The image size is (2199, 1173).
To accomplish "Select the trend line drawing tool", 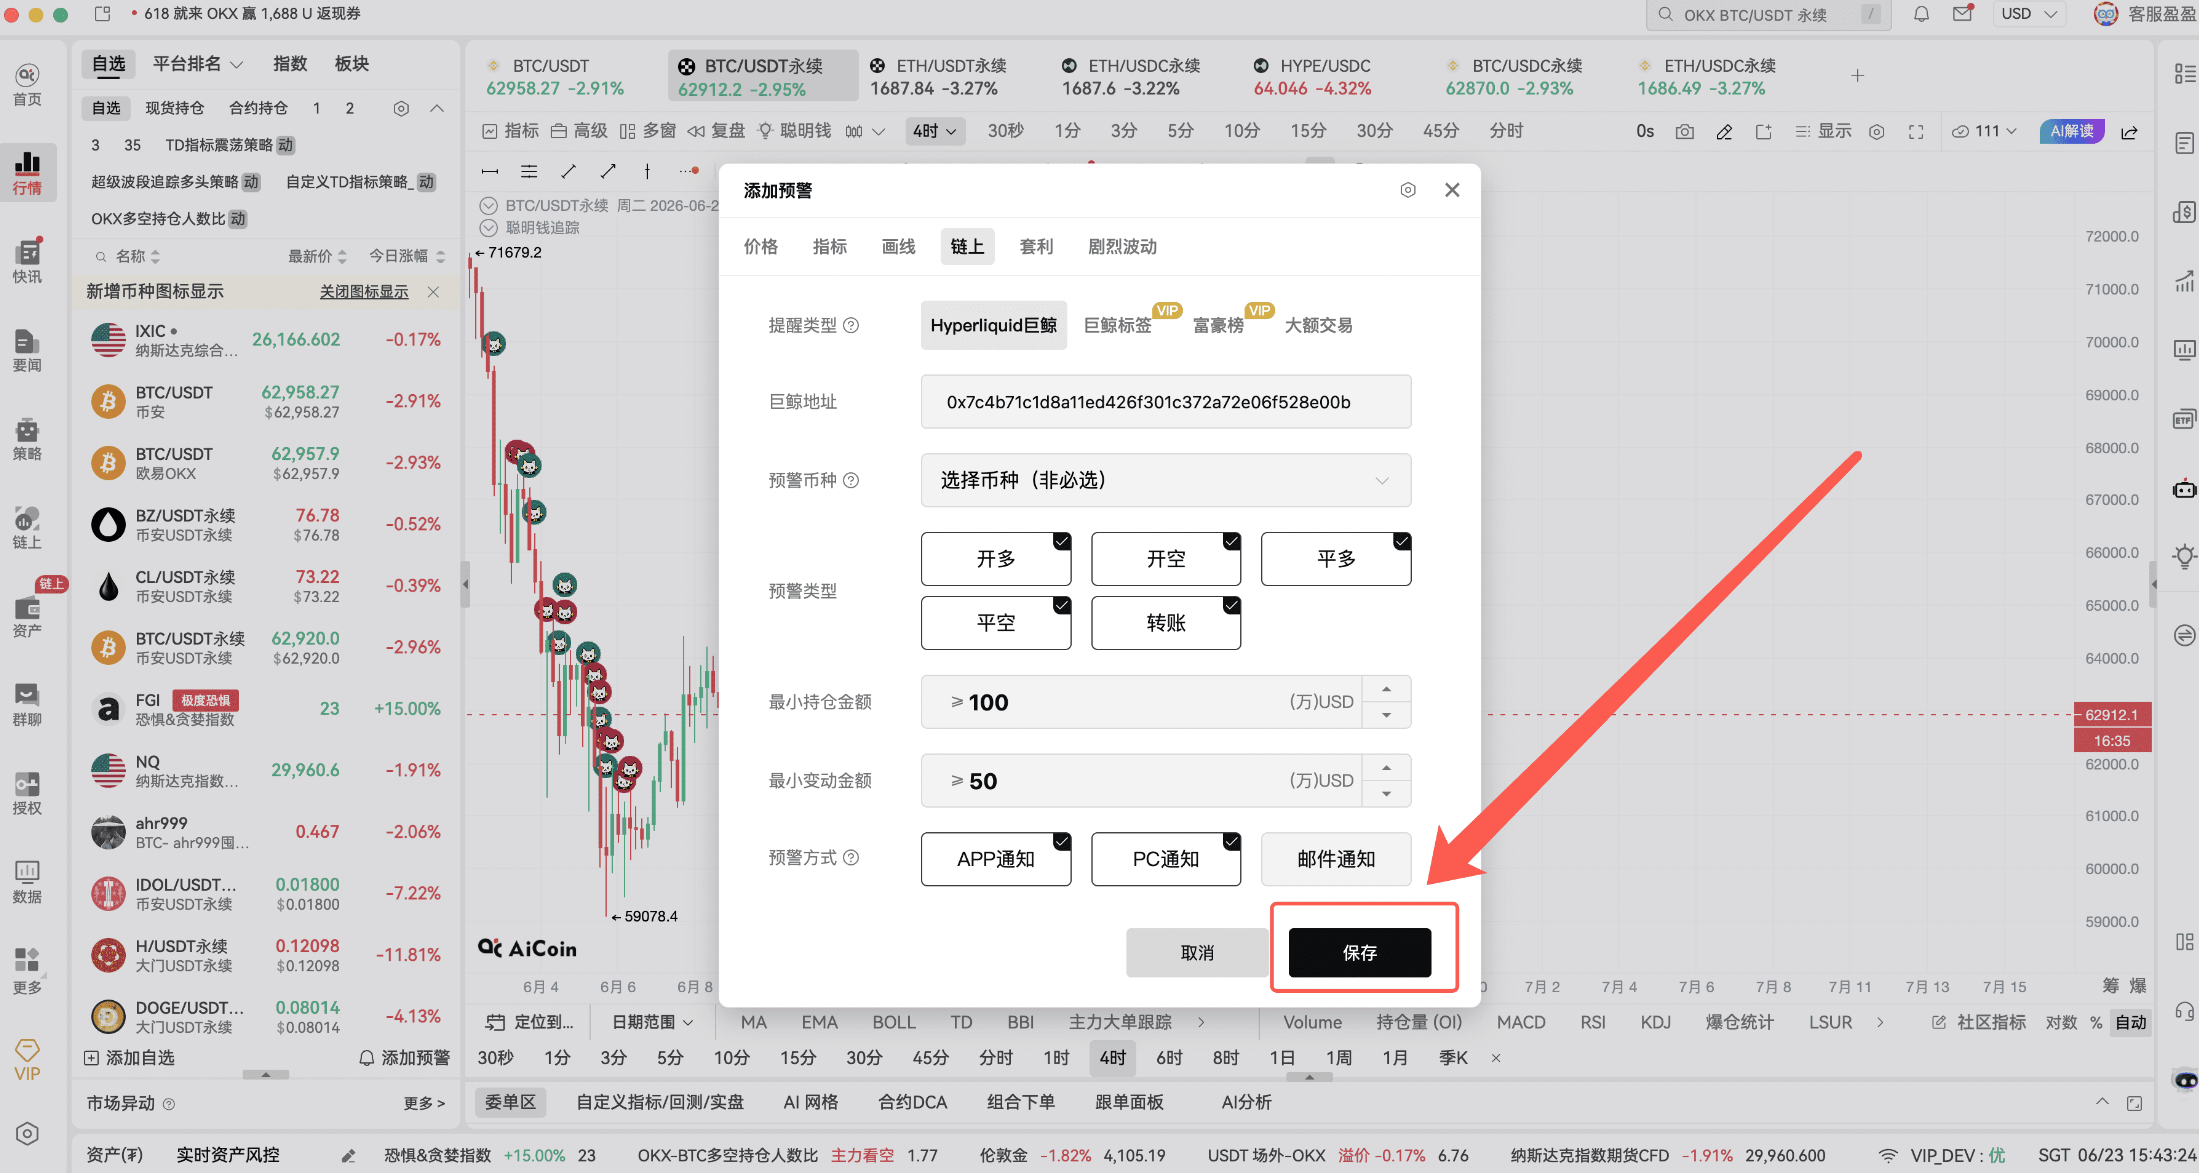I will (x=568, y=171).
